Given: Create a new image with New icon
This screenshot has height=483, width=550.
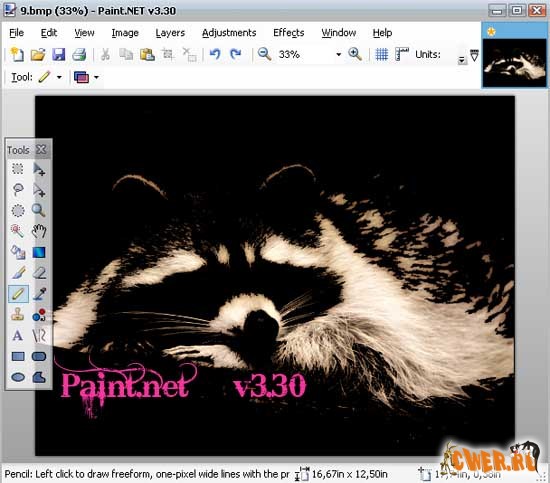Looking at the screenshot, I should coord(17,54).
